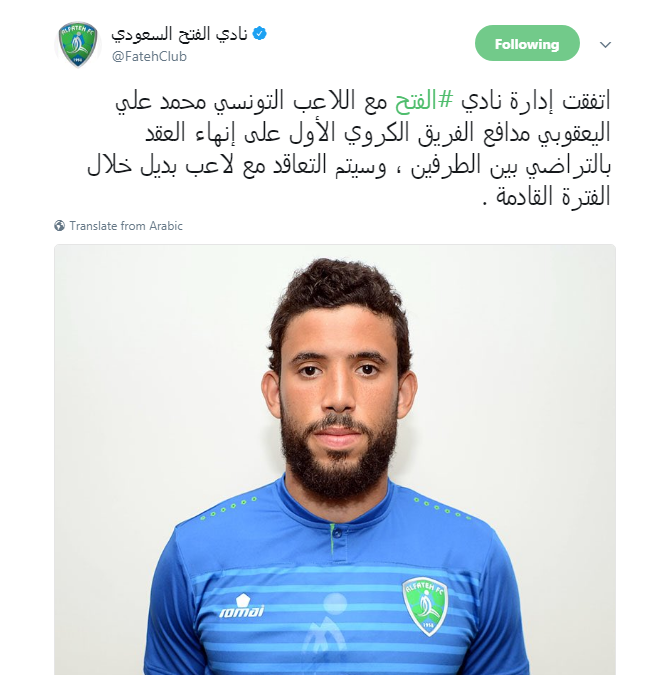Expand the tweet options chevron
Viewport: 664px width, 675px height.
[605, 44]
